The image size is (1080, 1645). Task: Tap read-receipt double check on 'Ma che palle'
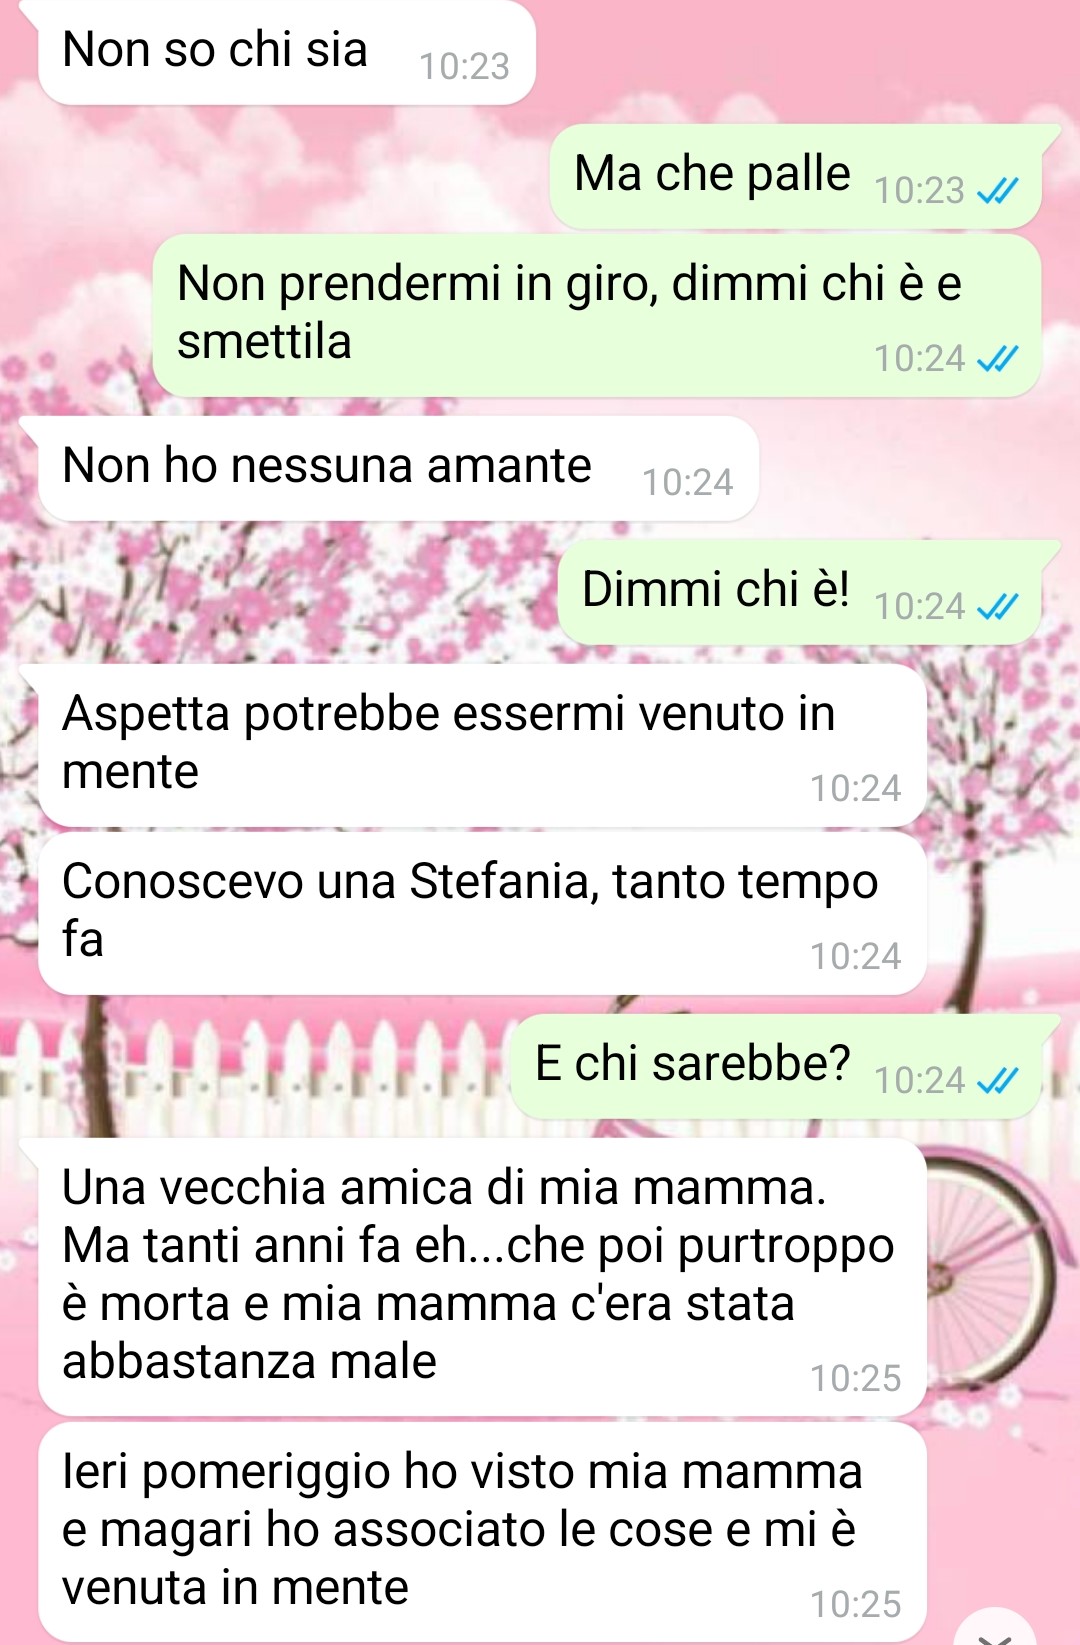(996, 190)
